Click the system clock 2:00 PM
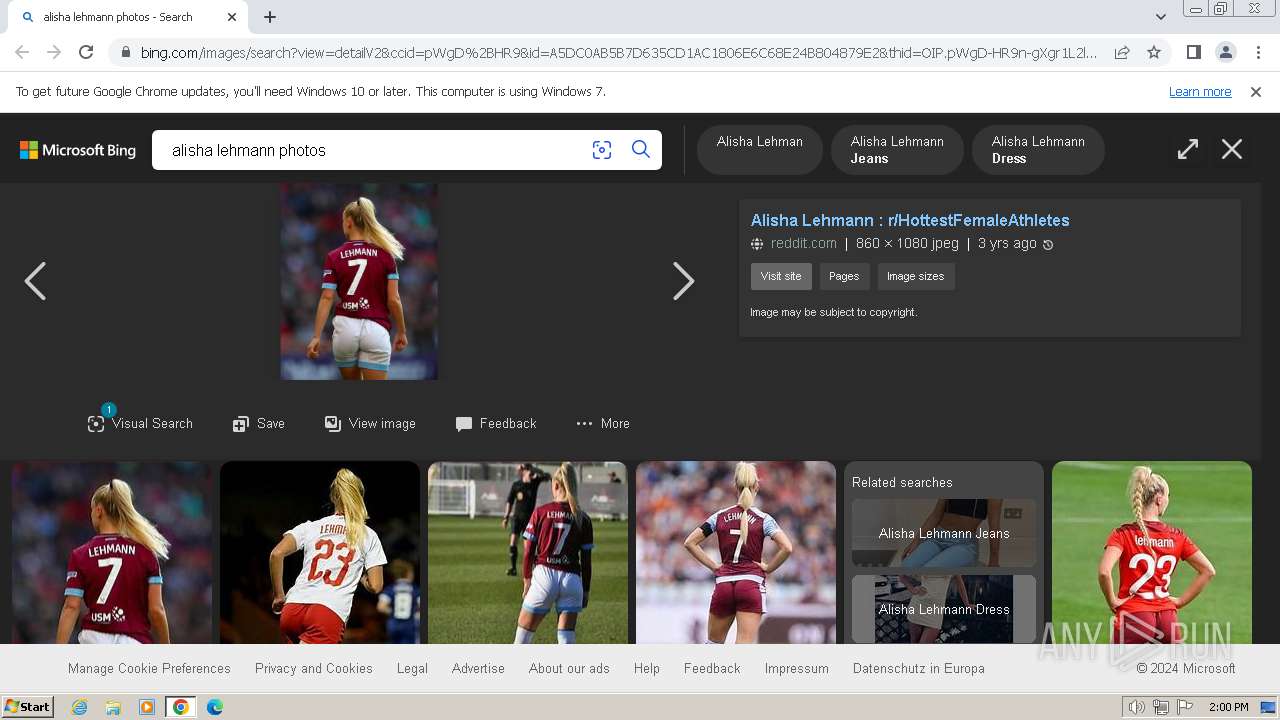1280x720 pixels. tap(1228, 707)
